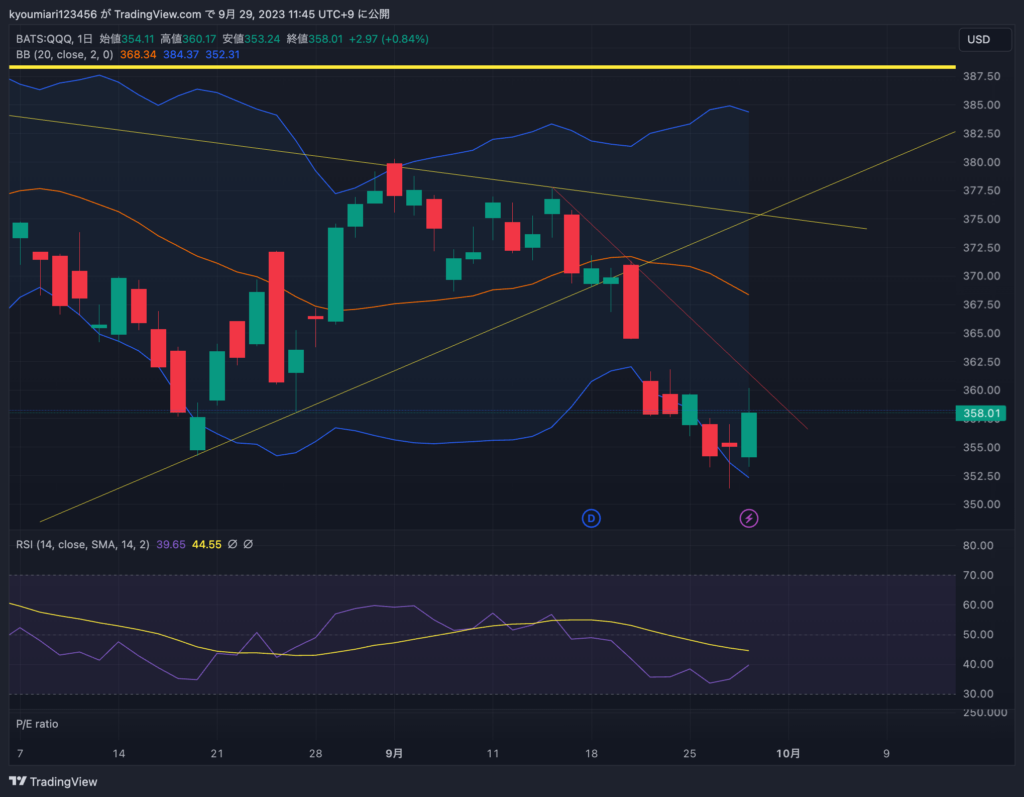
Task: Click the RSI value 39.65
Action: [x=171, y=544]
